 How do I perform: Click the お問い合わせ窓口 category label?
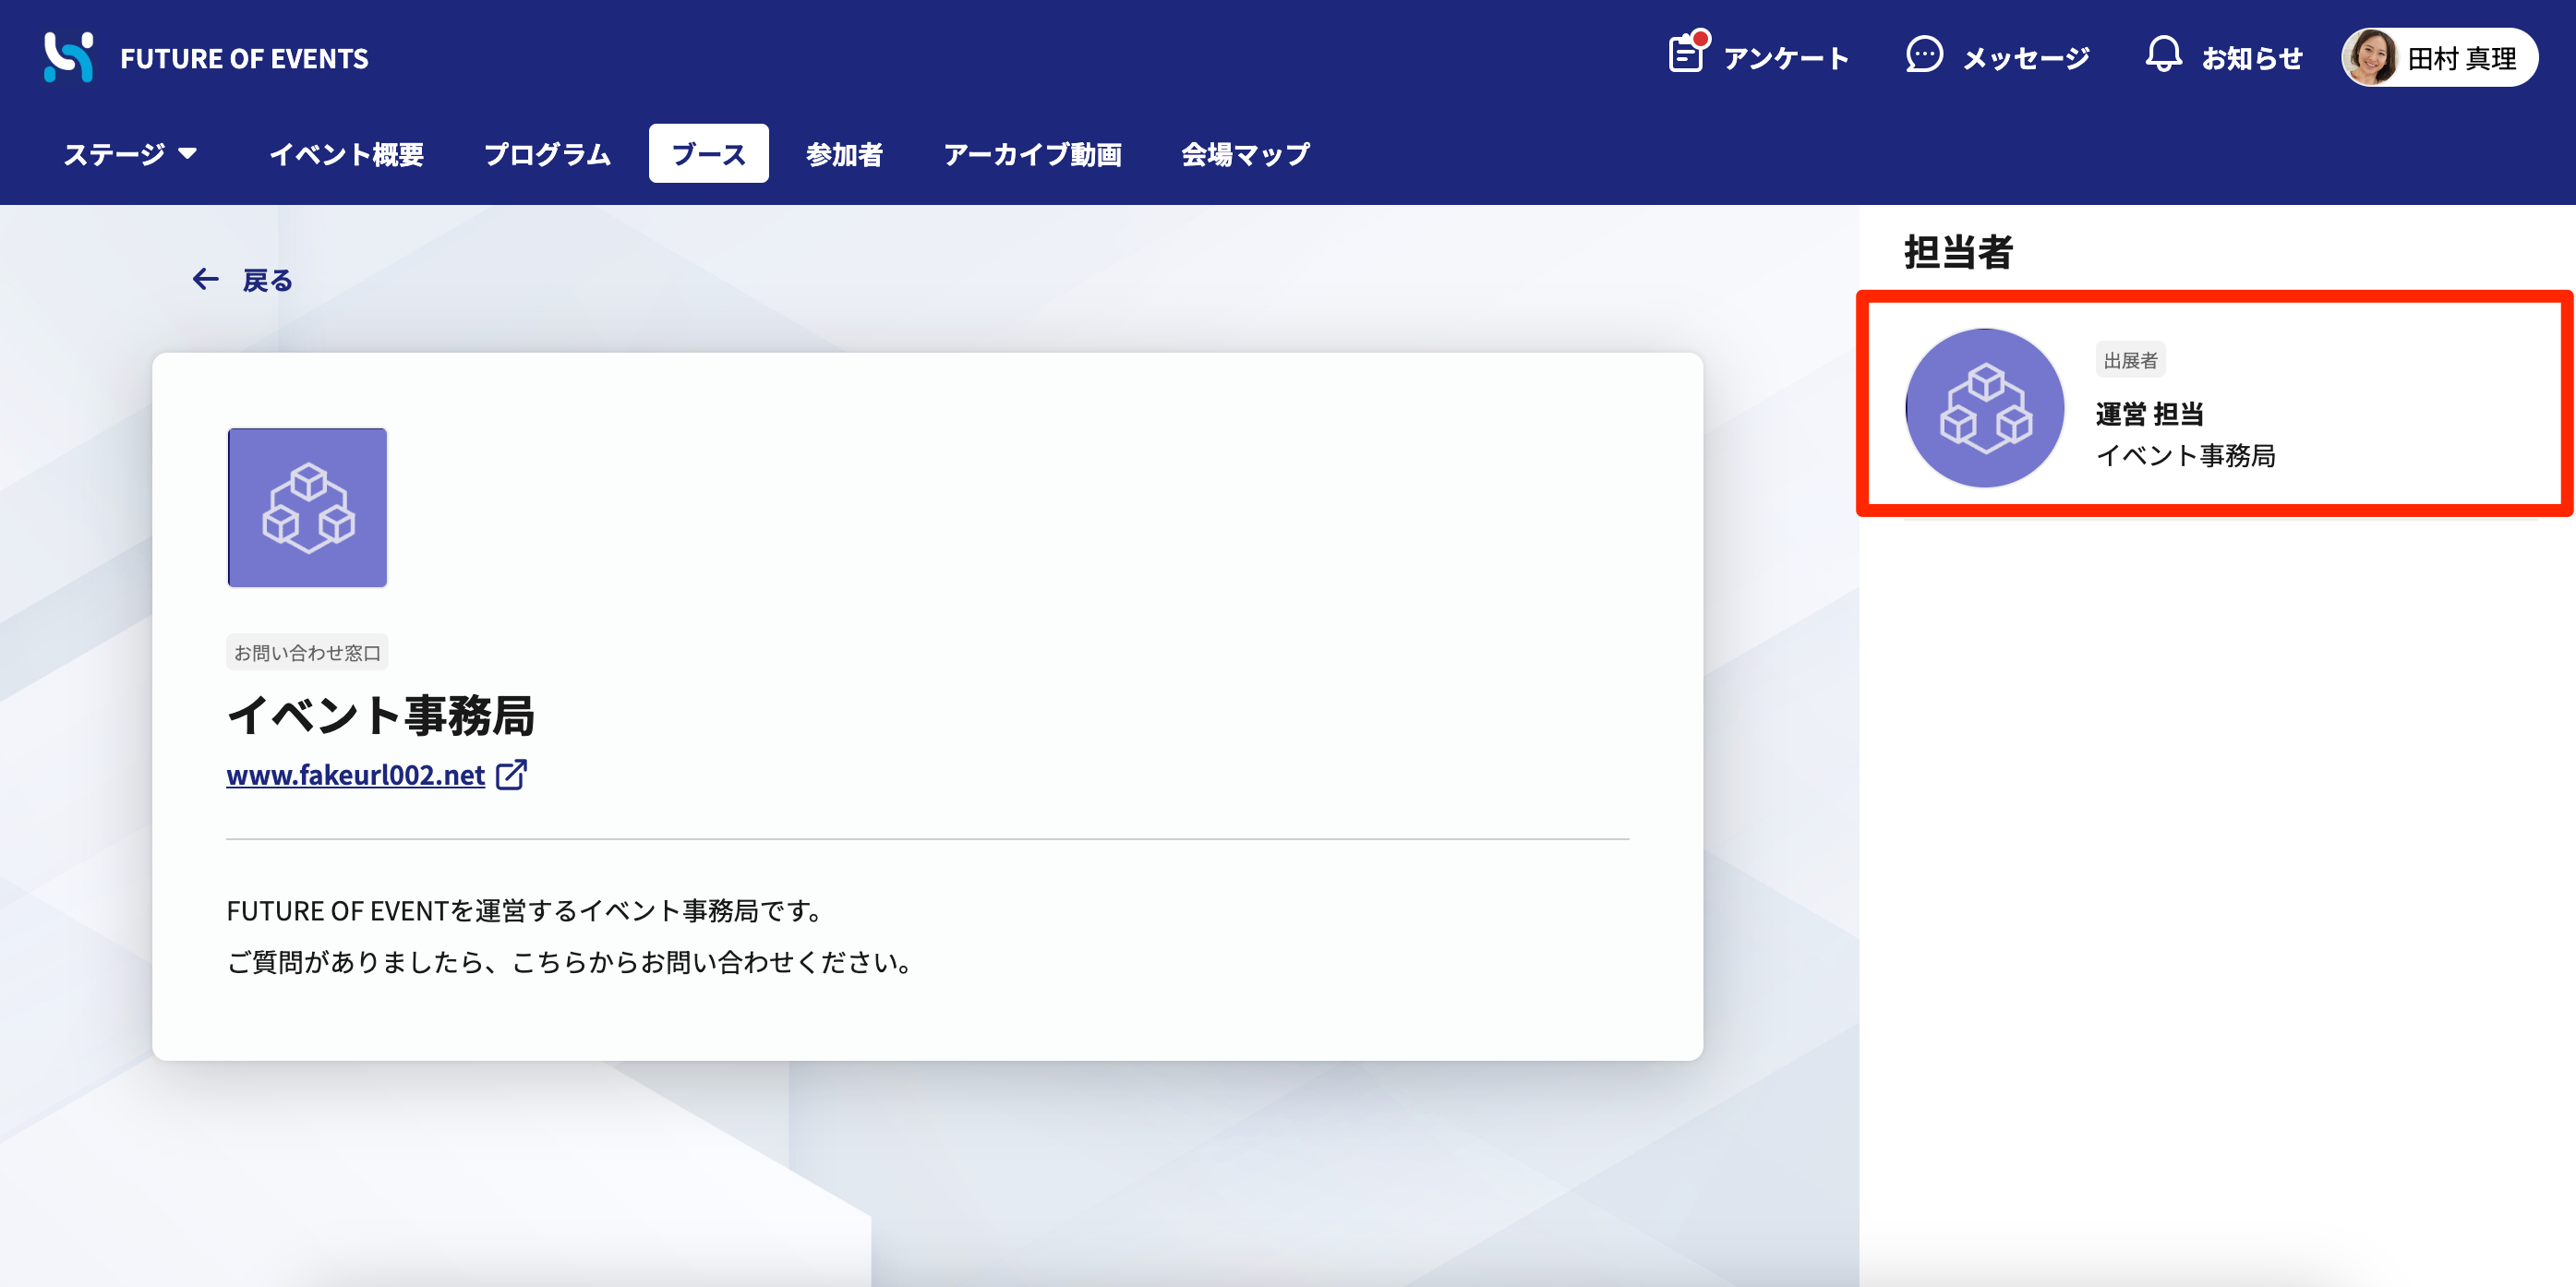[x=307, y=651]
